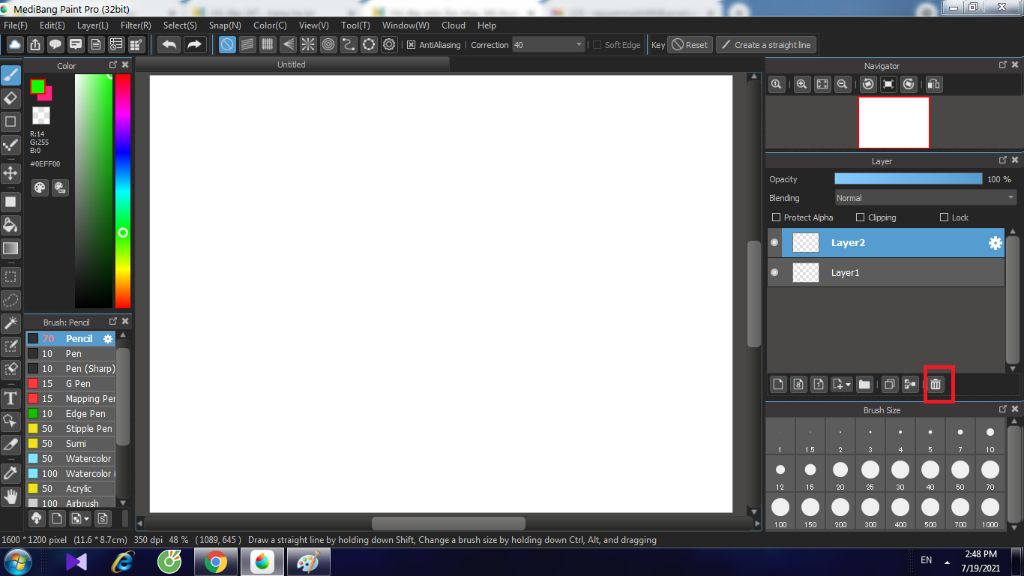Select the Gradient tool

(10, 249)
